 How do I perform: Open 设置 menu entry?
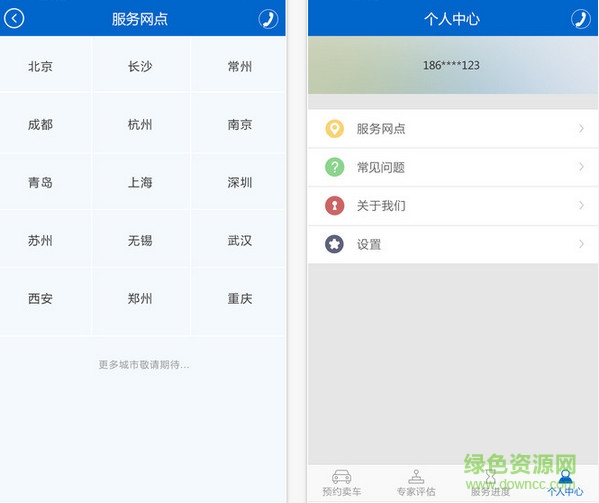click(x=453, y=244)
